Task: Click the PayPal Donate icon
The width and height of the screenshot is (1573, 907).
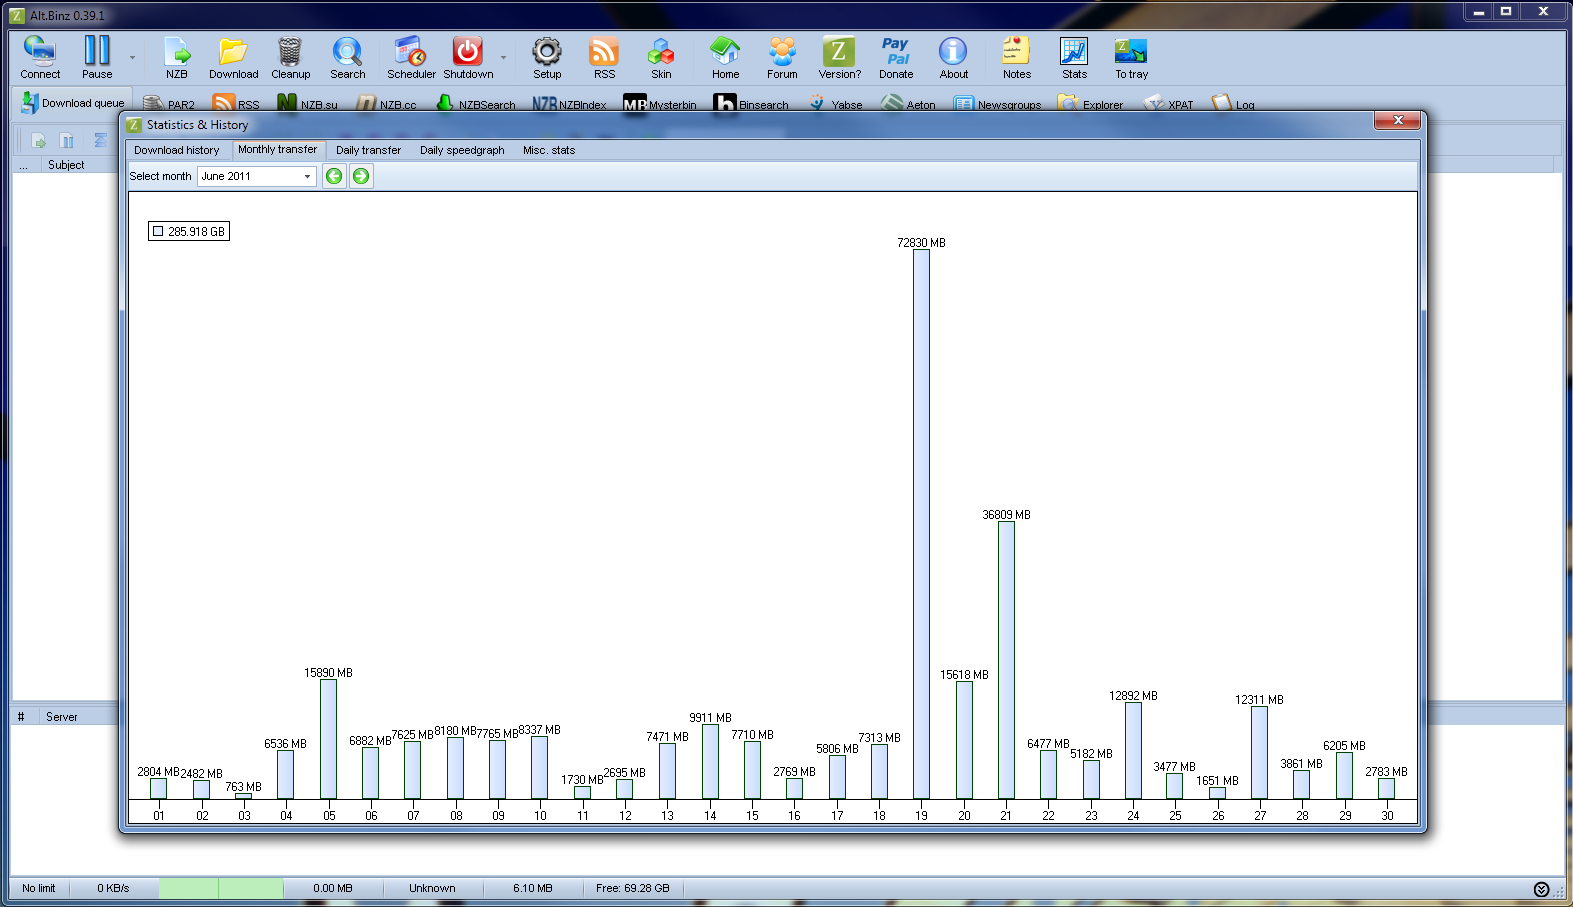Action: point(896,57)
